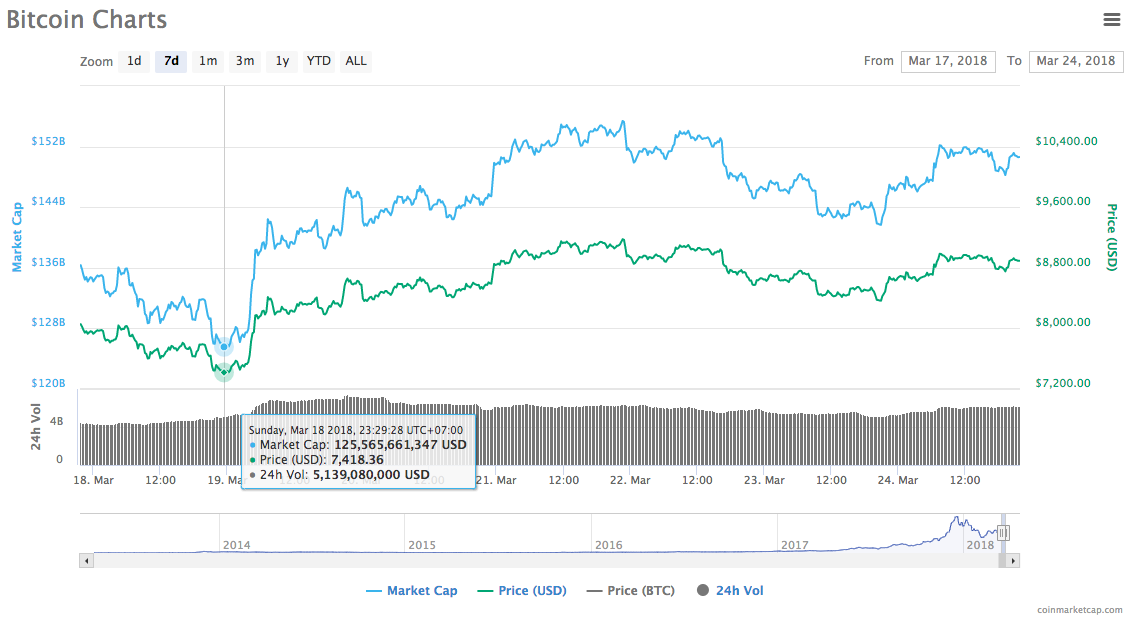Viewport: 1144px width, 617px height.
Task: Select the YTD zoom option
Action: 318,61
